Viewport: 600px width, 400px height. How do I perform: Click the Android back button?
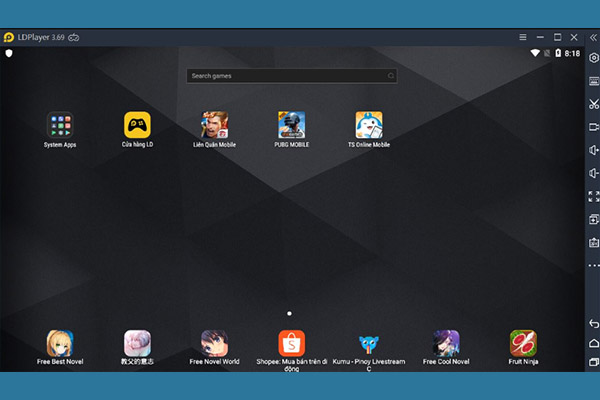point(593,323)
